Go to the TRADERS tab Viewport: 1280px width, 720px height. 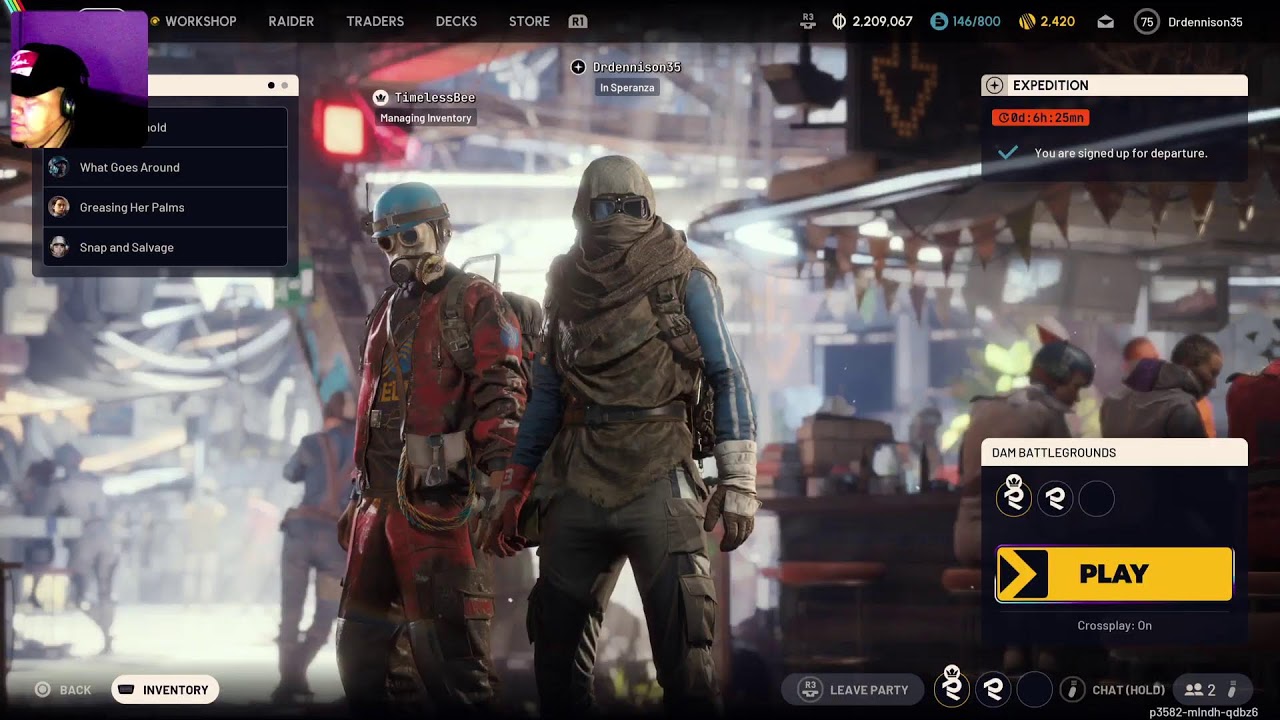375,21
